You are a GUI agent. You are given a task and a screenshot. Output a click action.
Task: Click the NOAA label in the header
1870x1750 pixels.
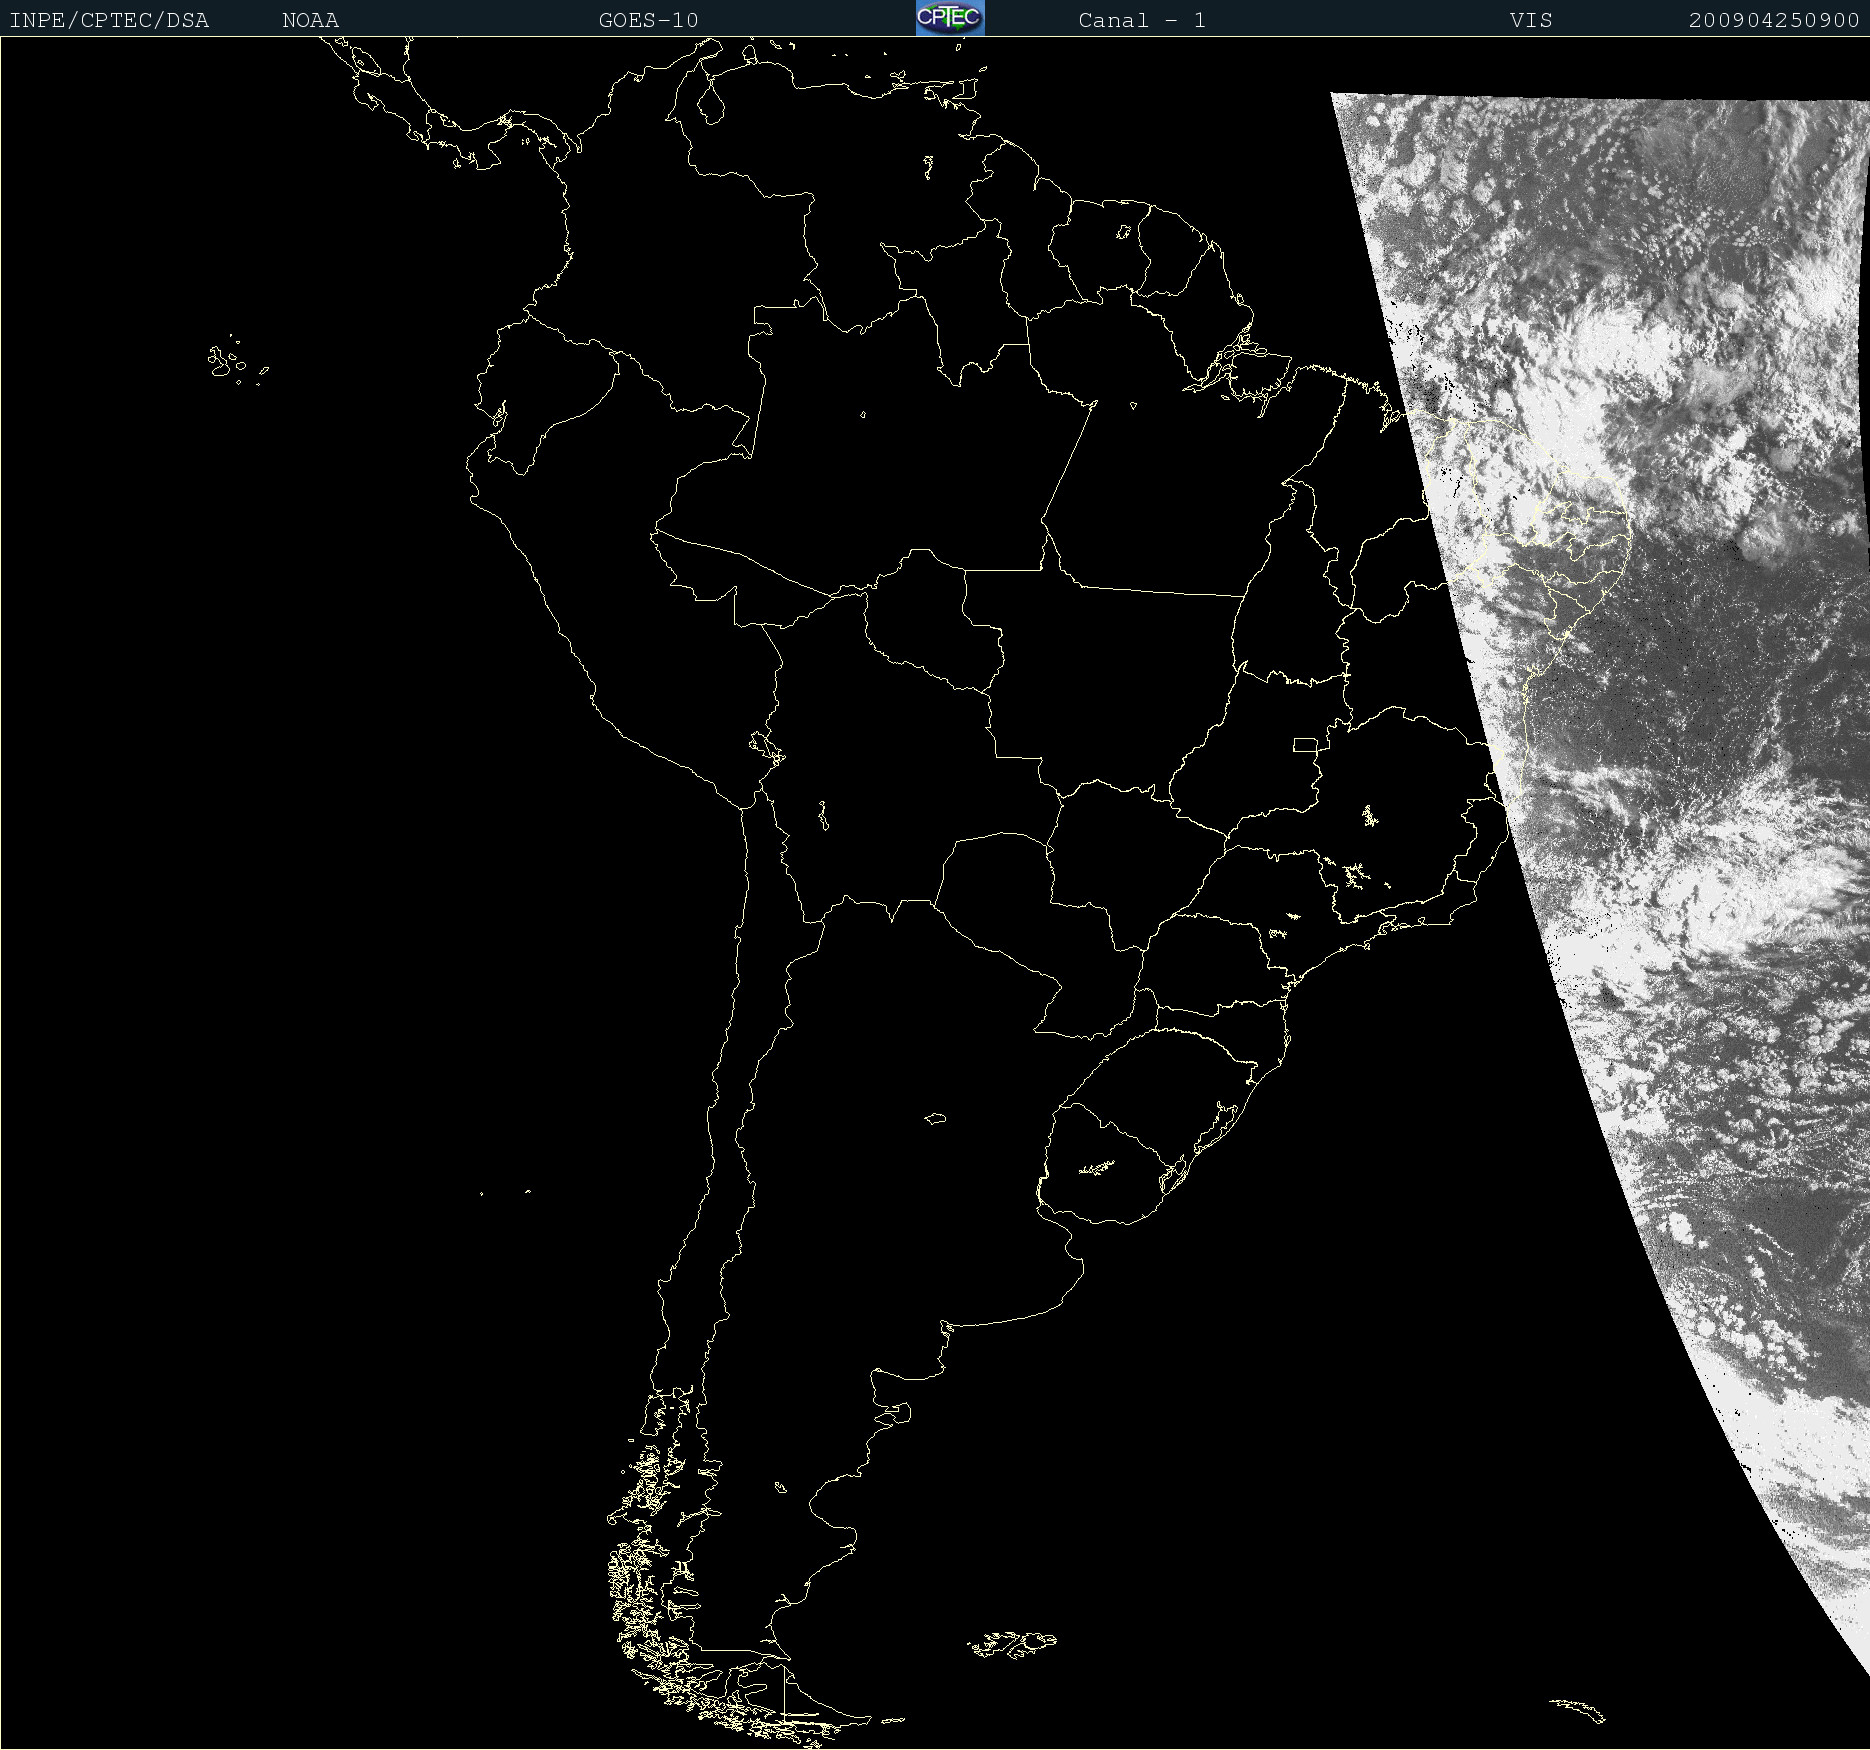[x=311, y=20]
